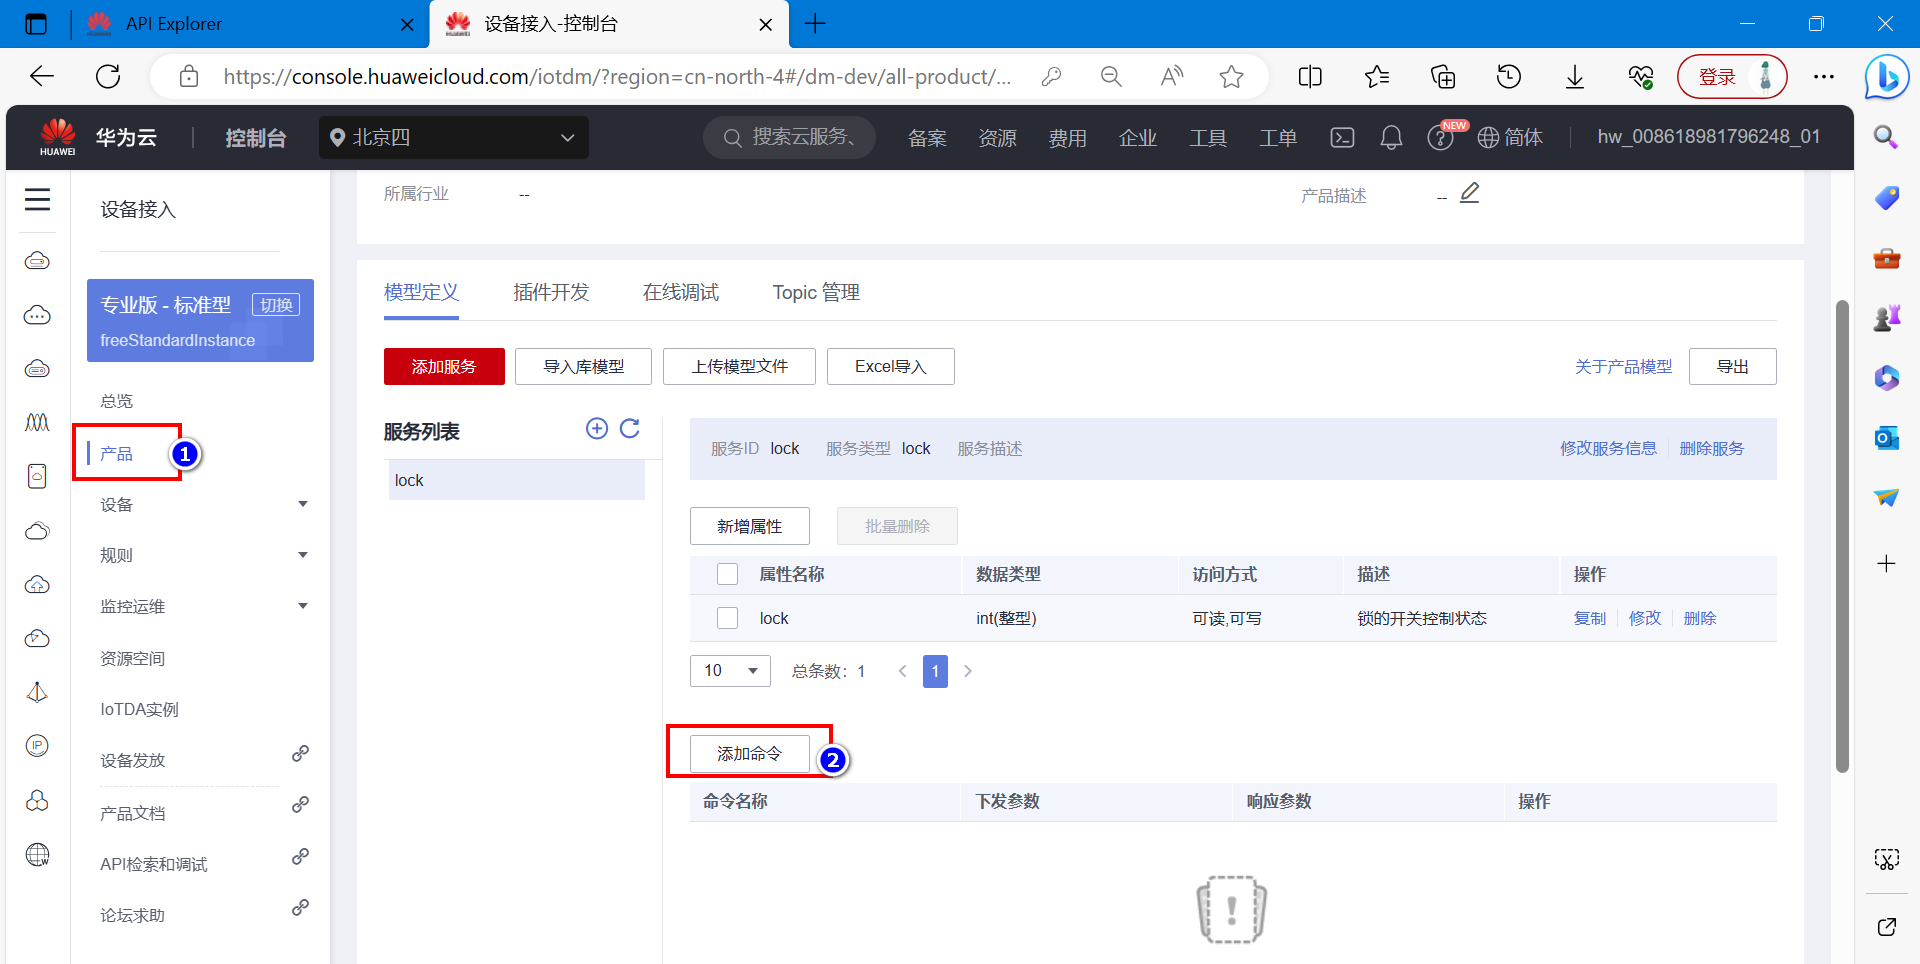Viewport: 1920px width, 964px height.
Task: Open read aloud icon in address bar
Action: [1171, 77]
